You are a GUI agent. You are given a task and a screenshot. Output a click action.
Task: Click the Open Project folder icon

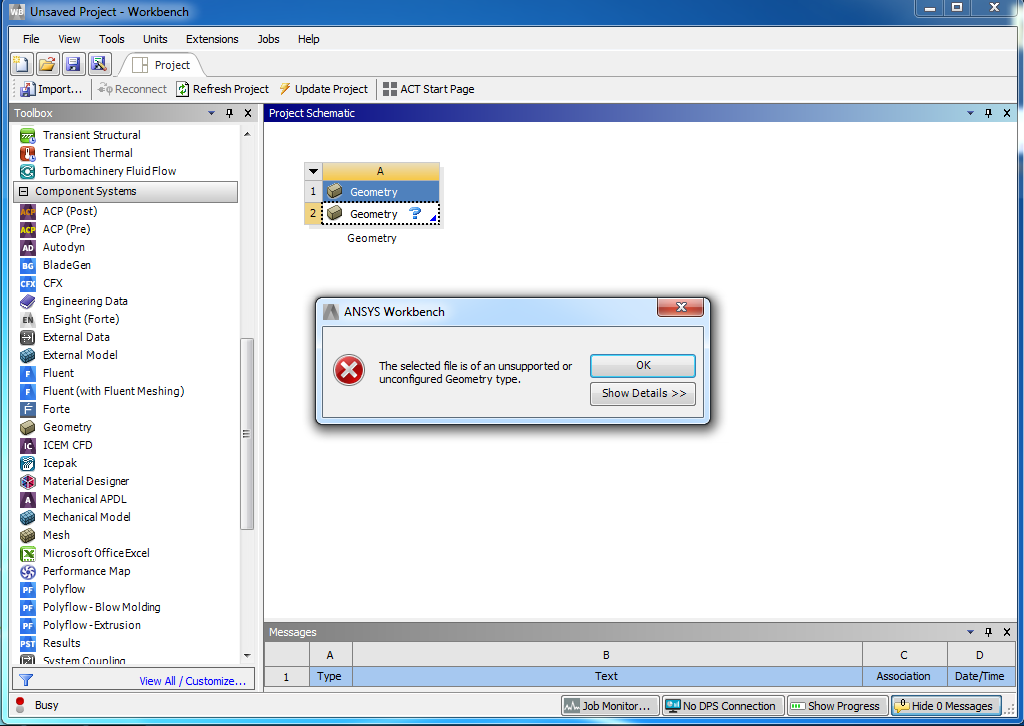(47, 64)
